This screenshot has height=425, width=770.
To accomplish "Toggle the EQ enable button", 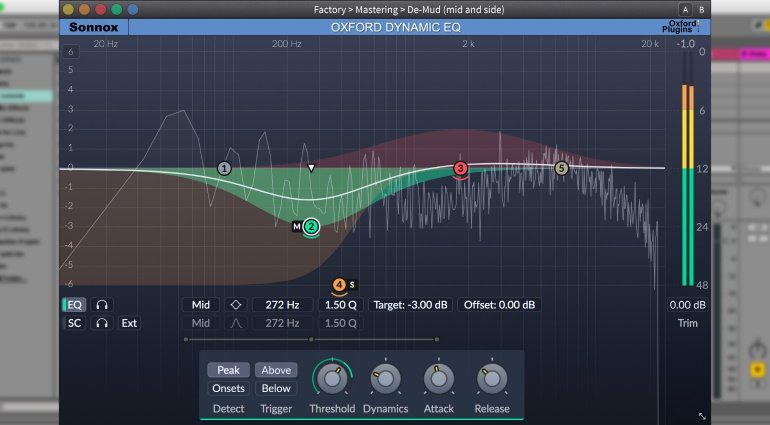I will click(x=75, y=305).
